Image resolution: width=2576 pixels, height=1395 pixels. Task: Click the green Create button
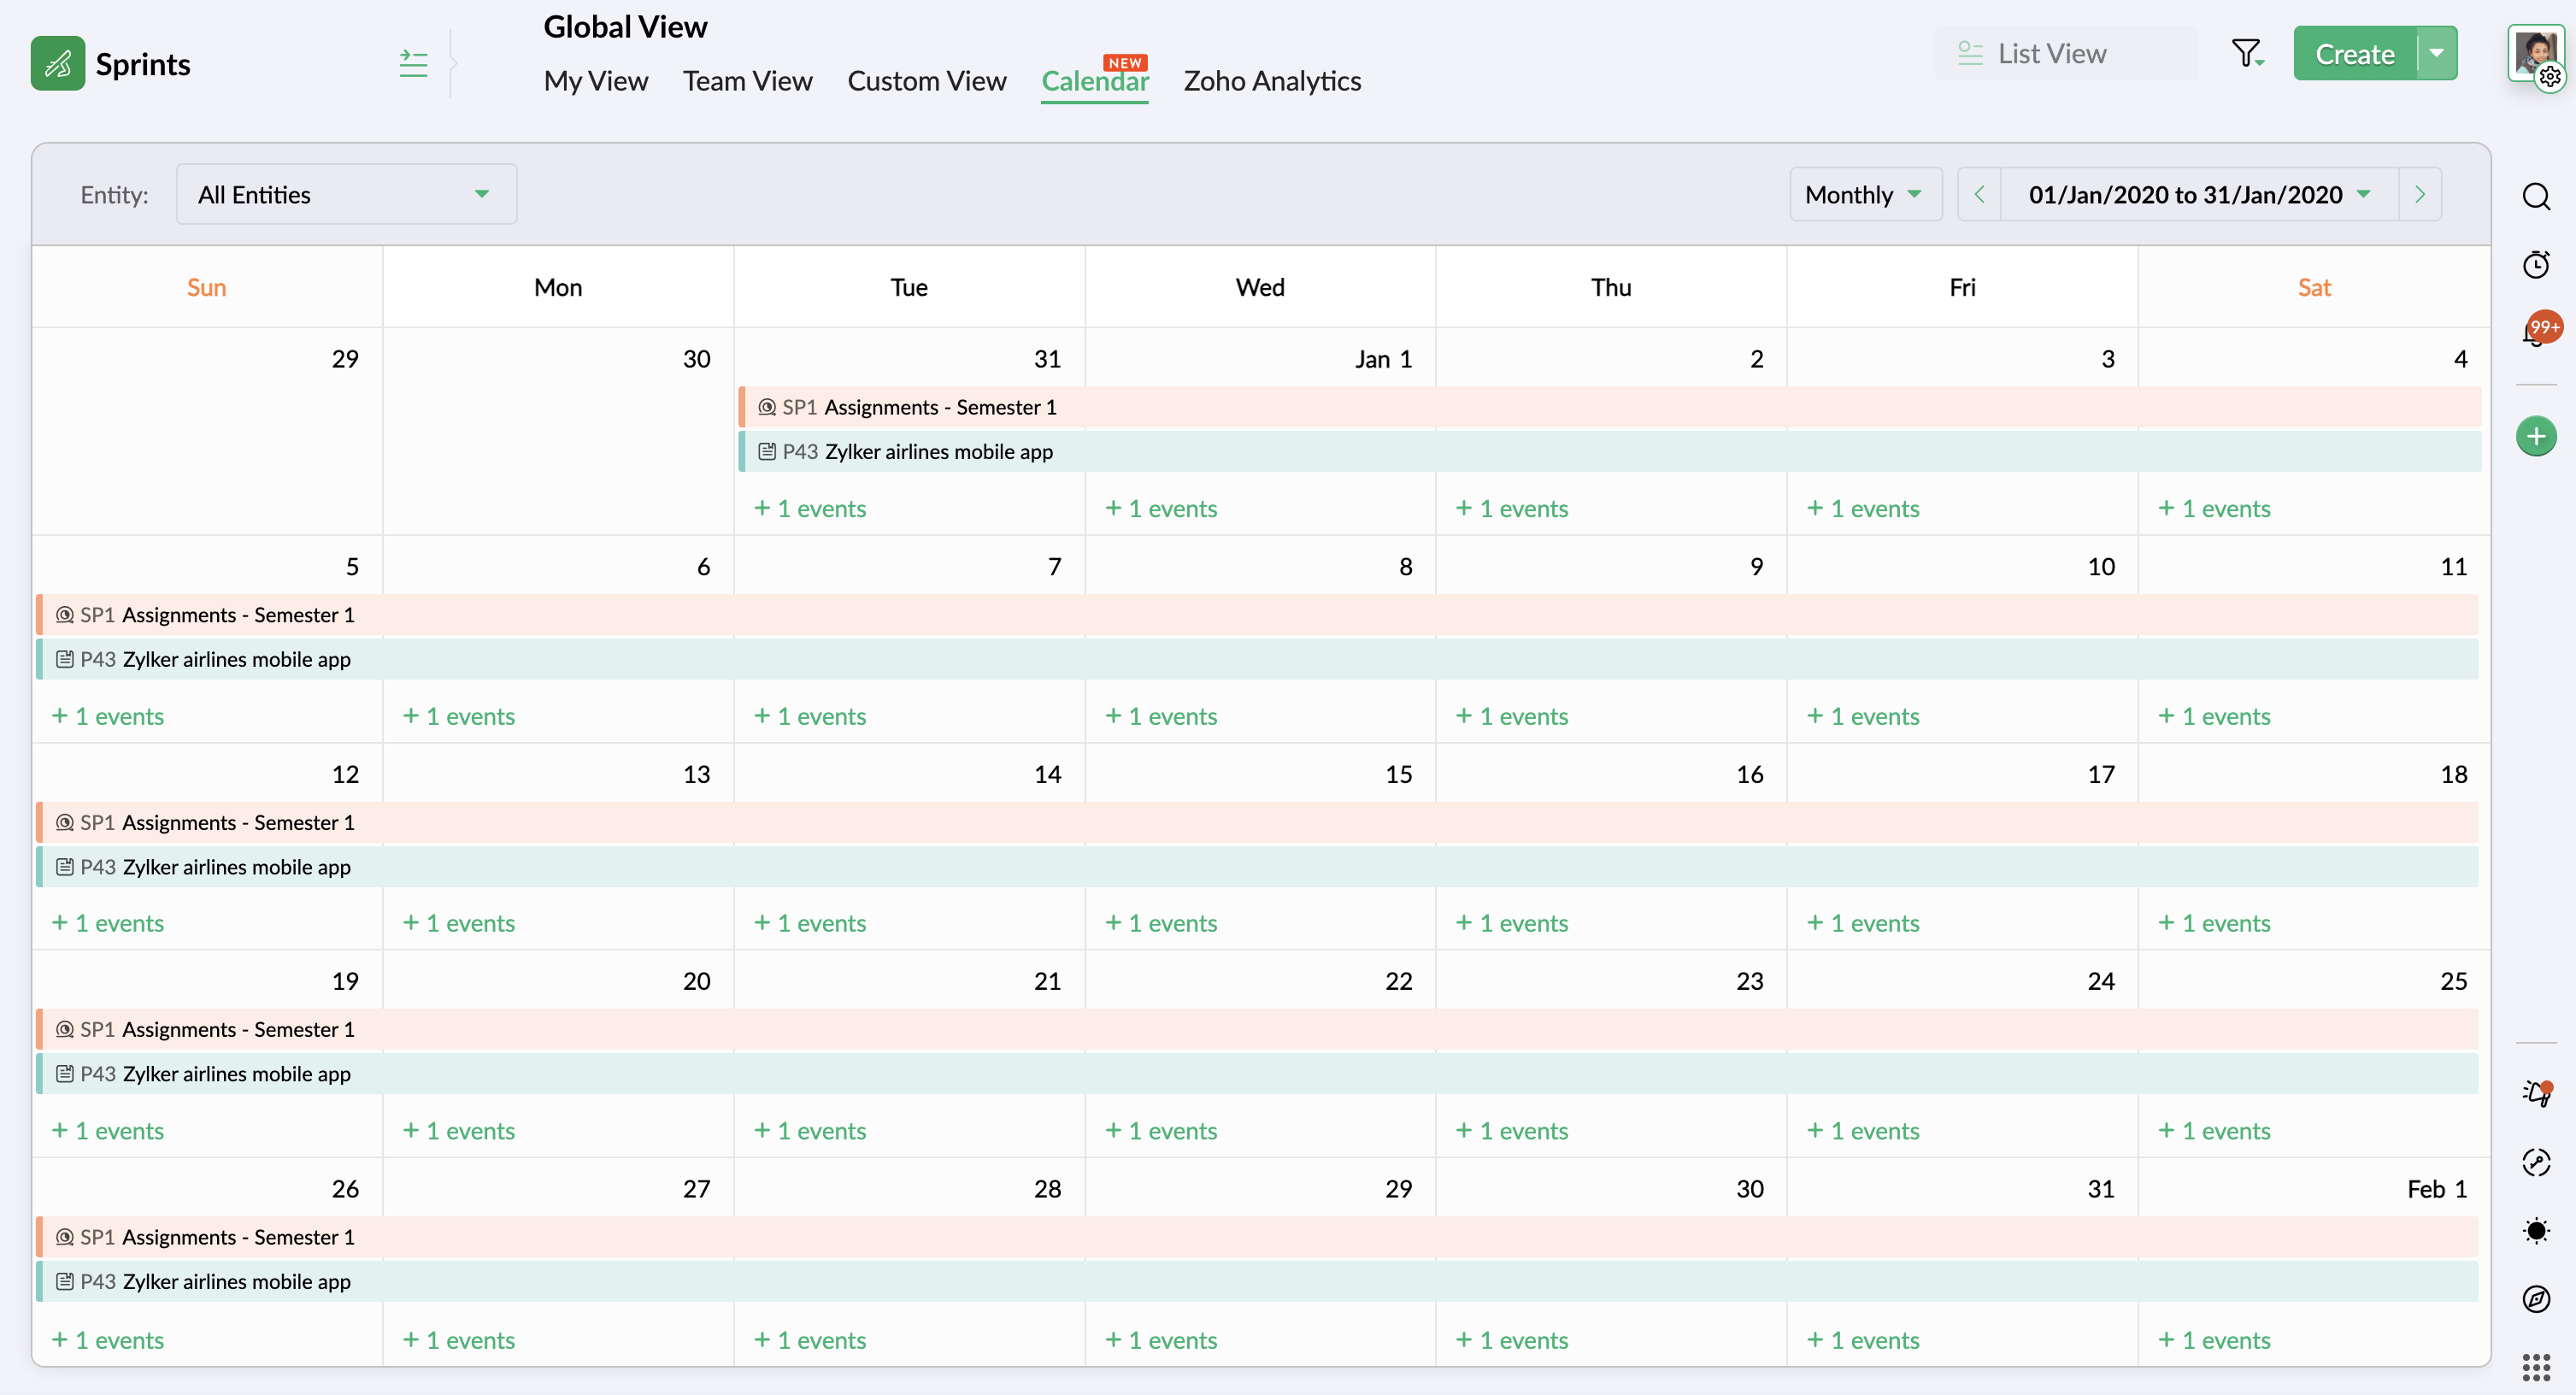pos(2355,53)
